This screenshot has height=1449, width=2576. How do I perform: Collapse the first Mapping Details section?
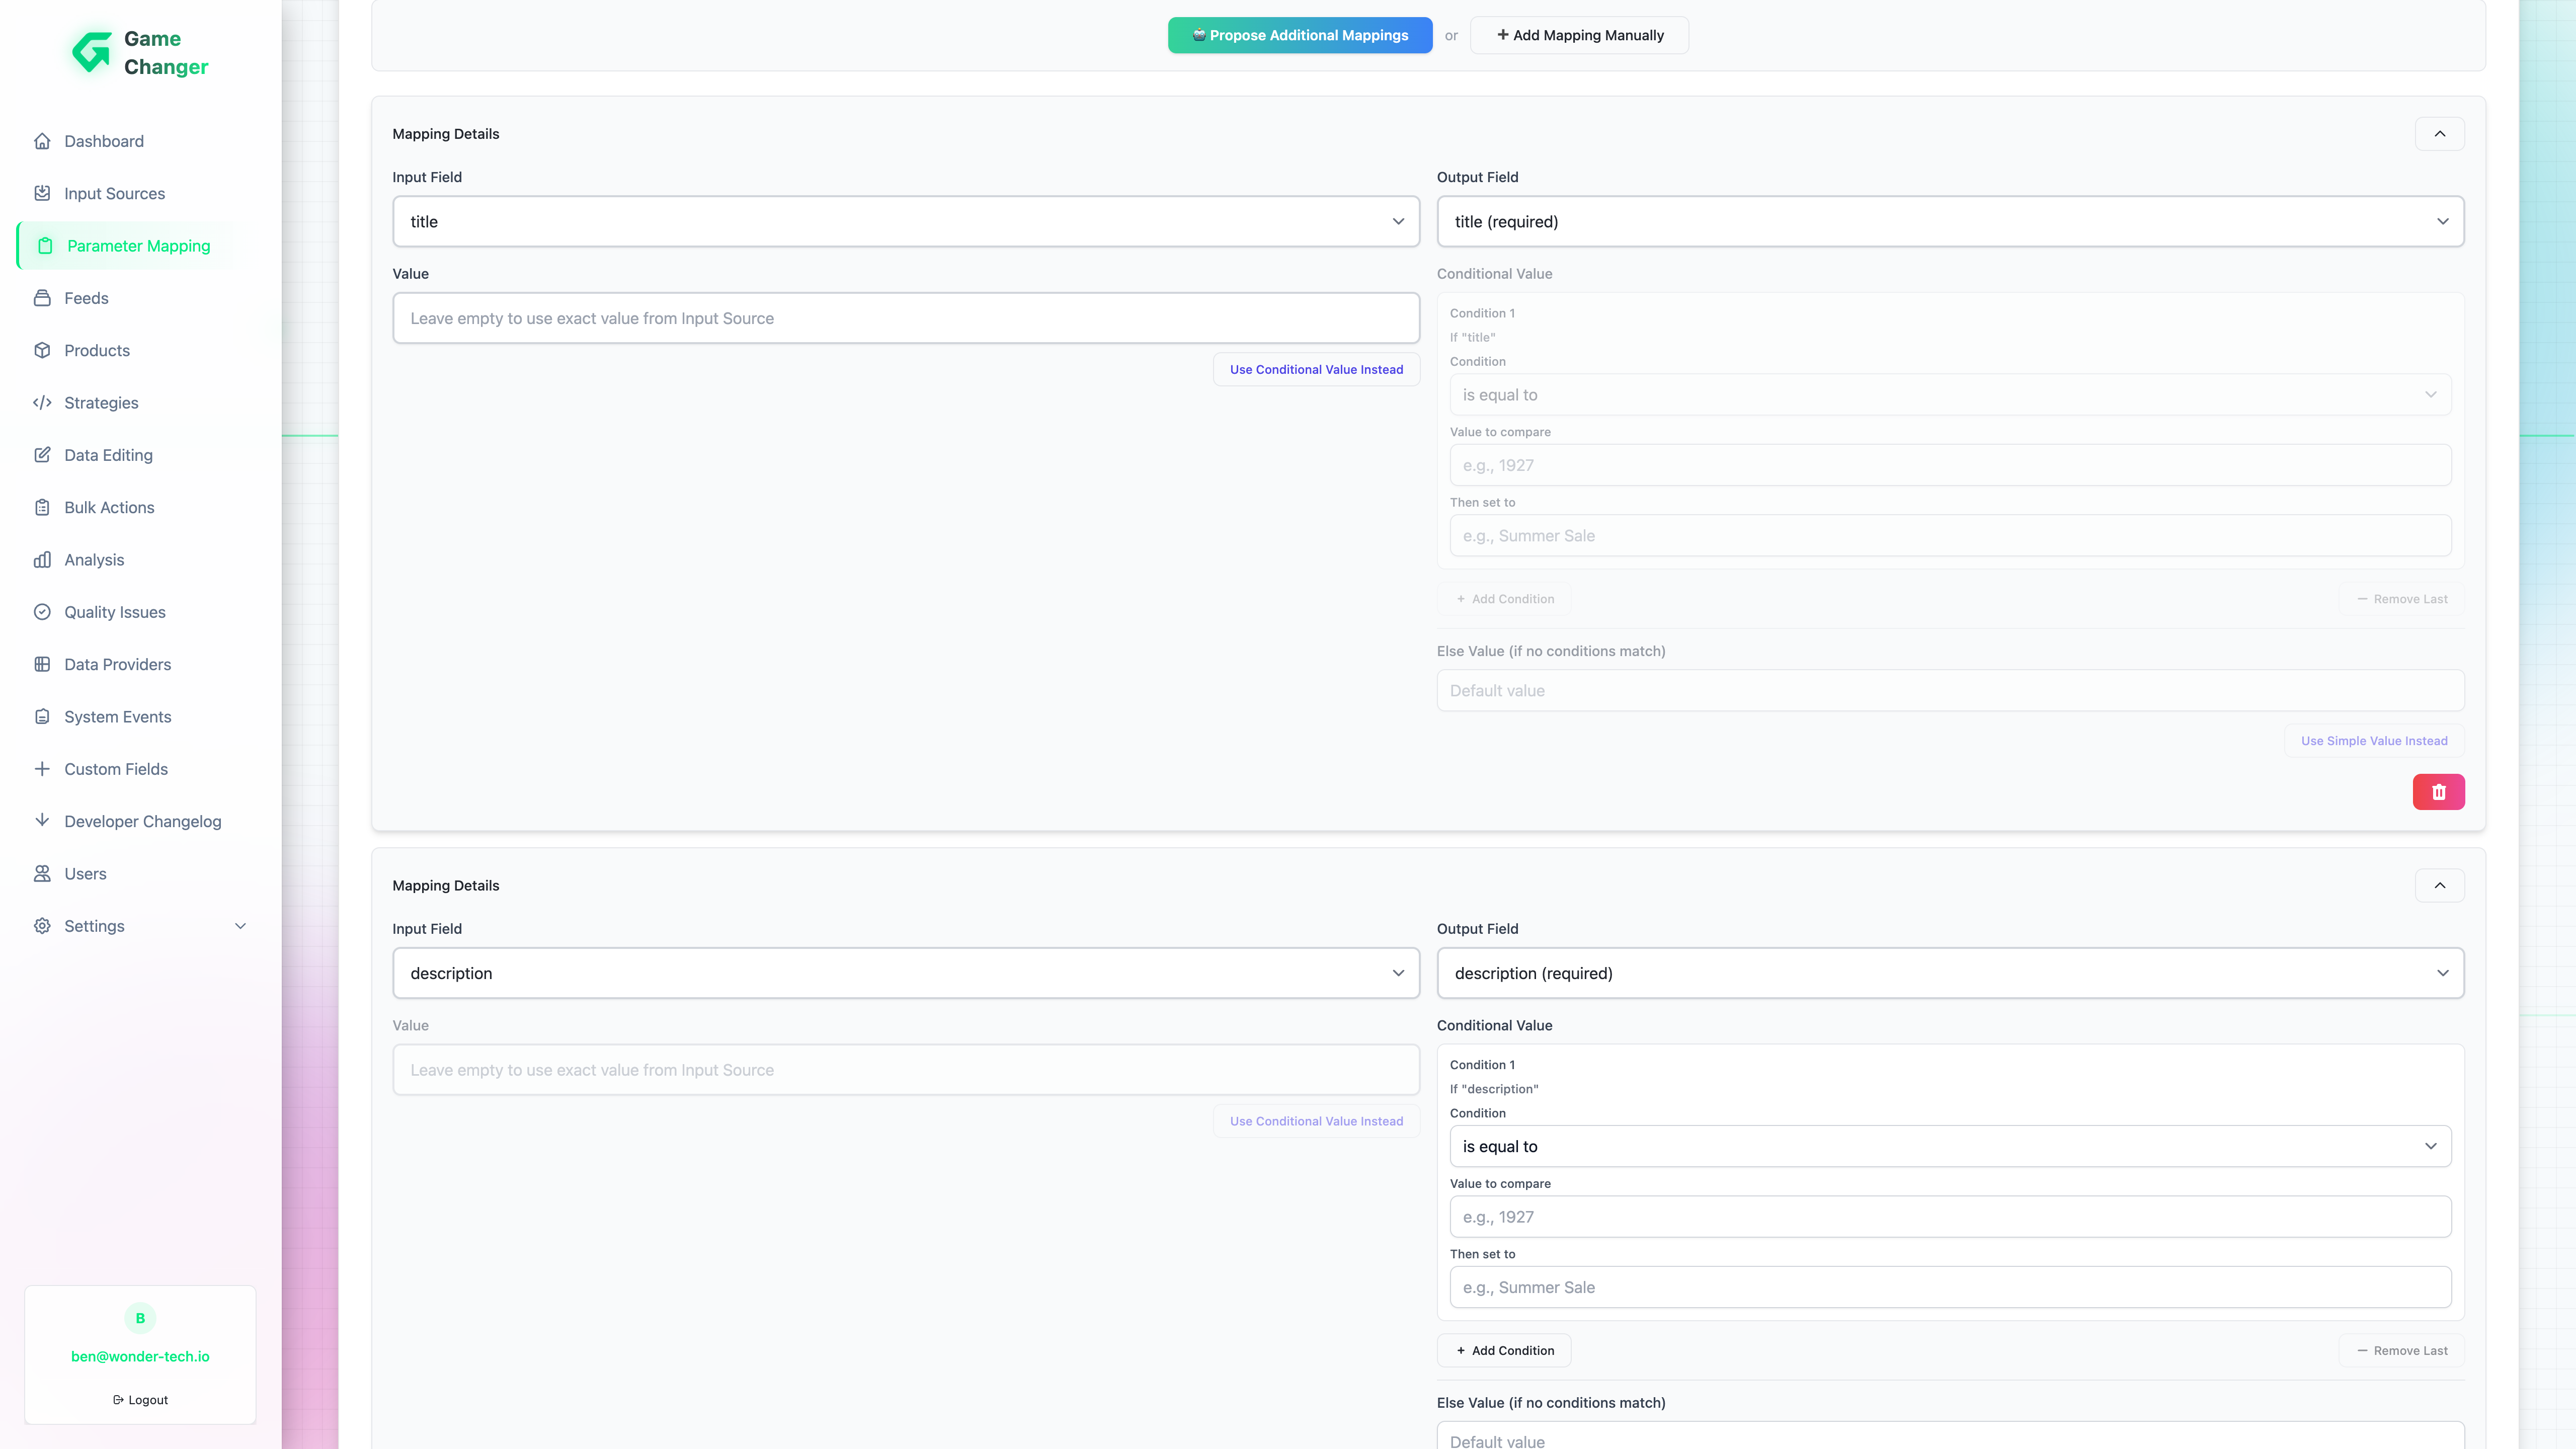tap(2440, 133)
